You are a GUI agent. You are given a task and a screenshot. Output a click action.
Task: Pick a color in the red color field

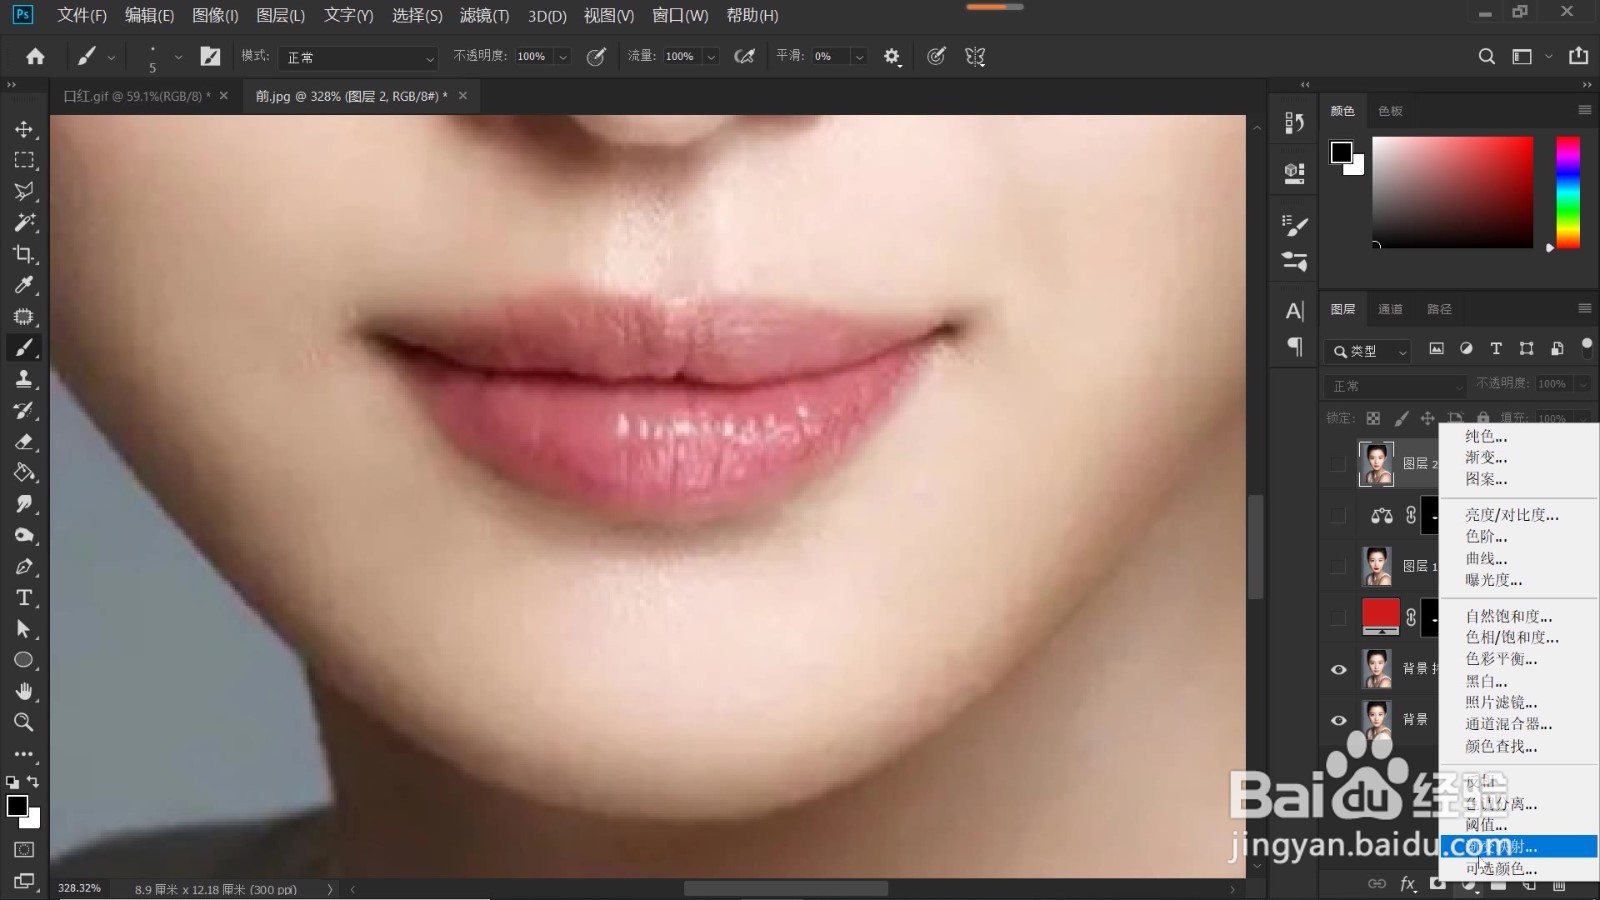pyautogui.click(x=1452, y=192)
